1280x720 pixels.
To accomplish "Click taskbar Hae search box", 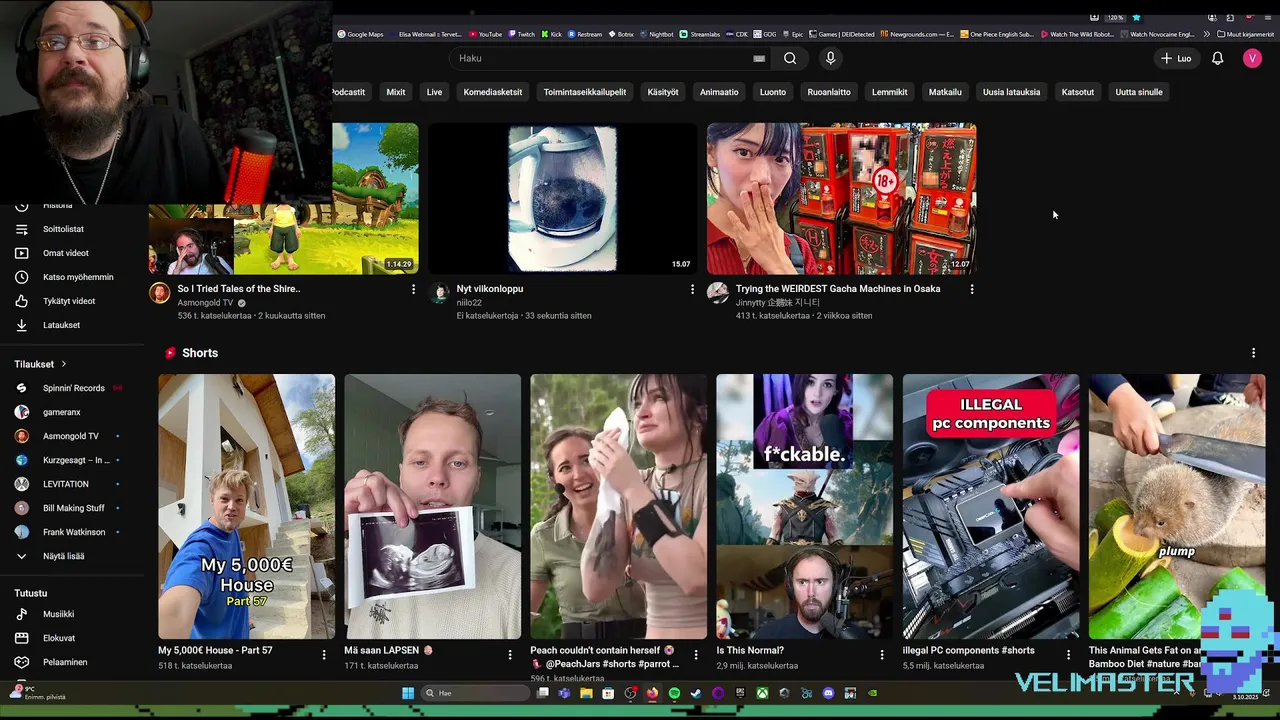I will [x=474, y=693].
